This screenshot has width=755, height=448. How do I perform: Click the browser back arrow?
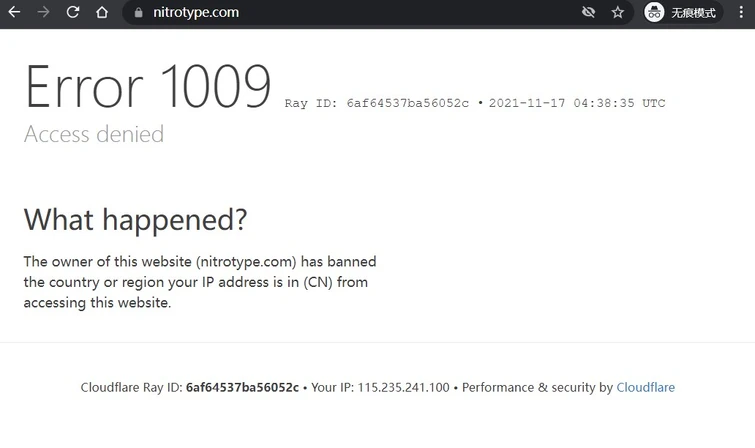pyautogui.click(x=14, y=13)
